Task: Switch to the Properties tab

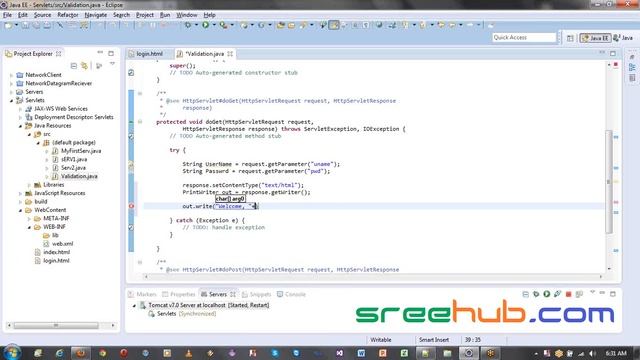Action: point(178,294)
